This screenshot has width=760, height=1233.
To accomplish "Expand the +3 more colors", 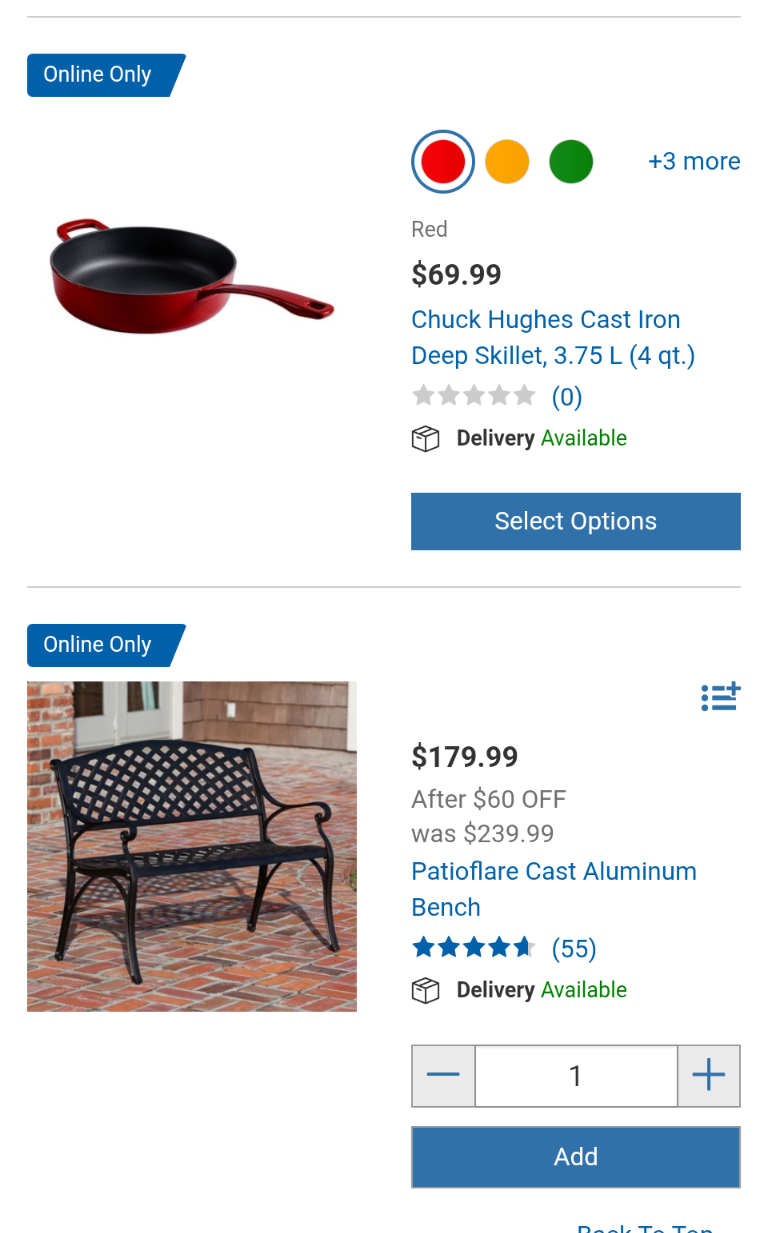I will [x=694, y=161].
